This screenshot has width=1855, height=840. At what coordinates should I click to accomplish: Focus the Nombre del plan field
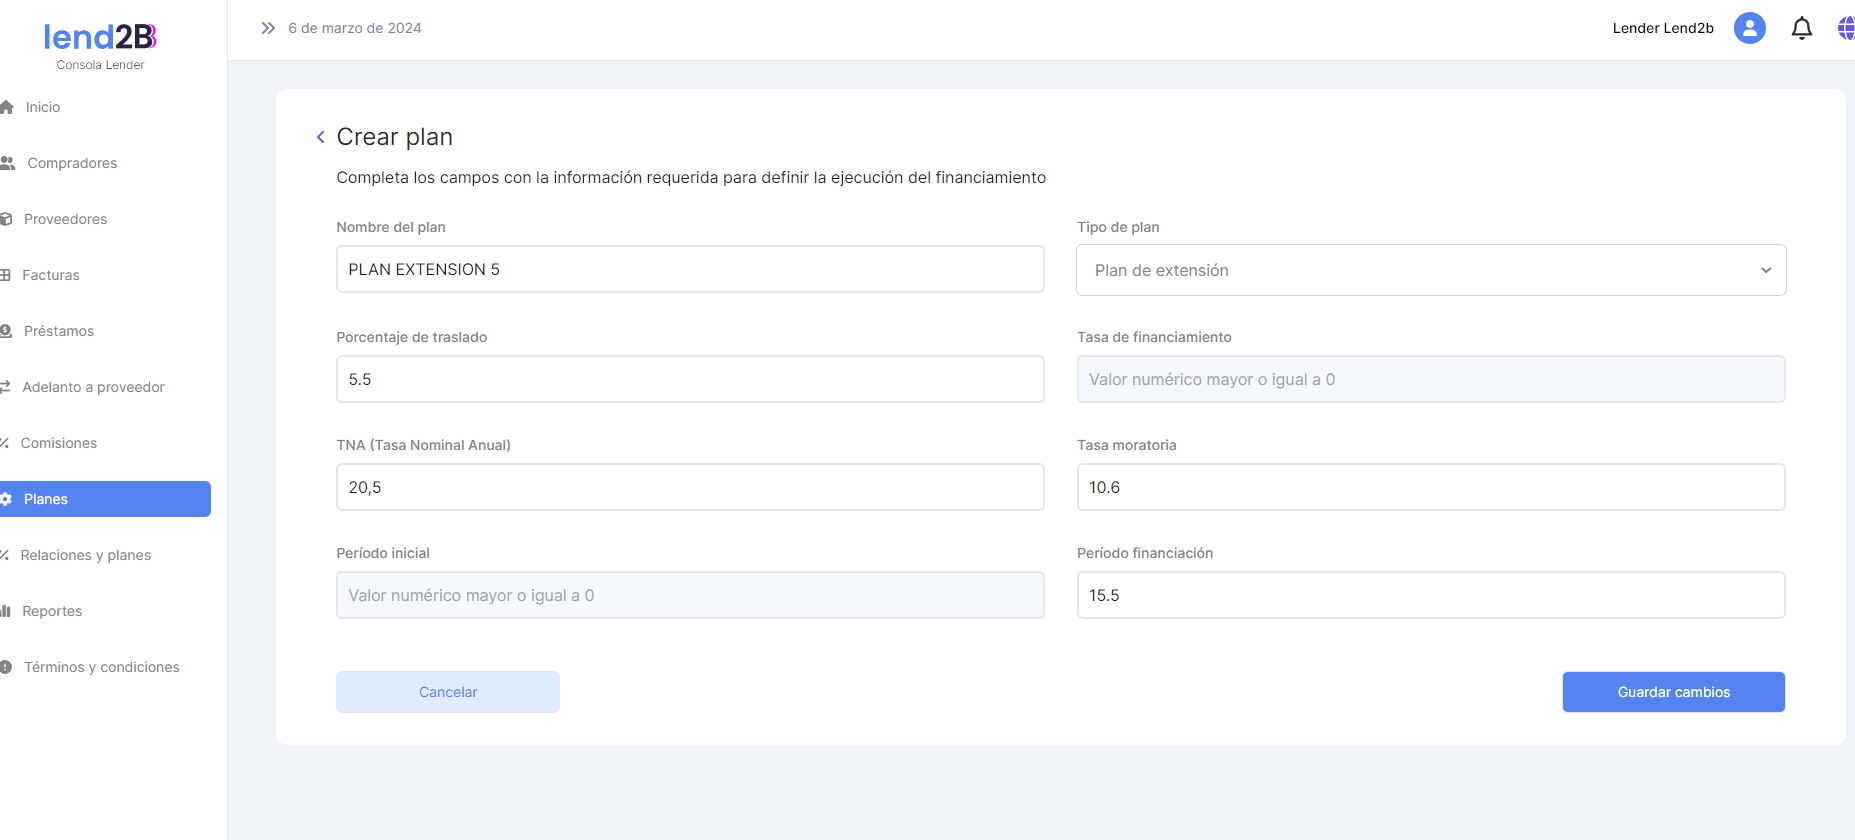(690, 269)
